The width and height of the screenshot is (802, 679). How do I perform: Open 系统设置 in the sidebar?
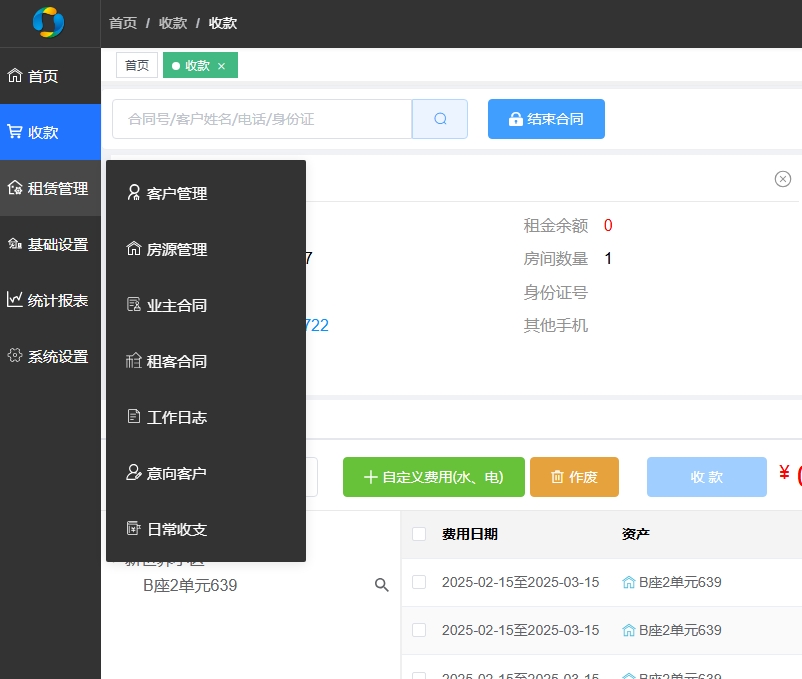coord(50,356)
